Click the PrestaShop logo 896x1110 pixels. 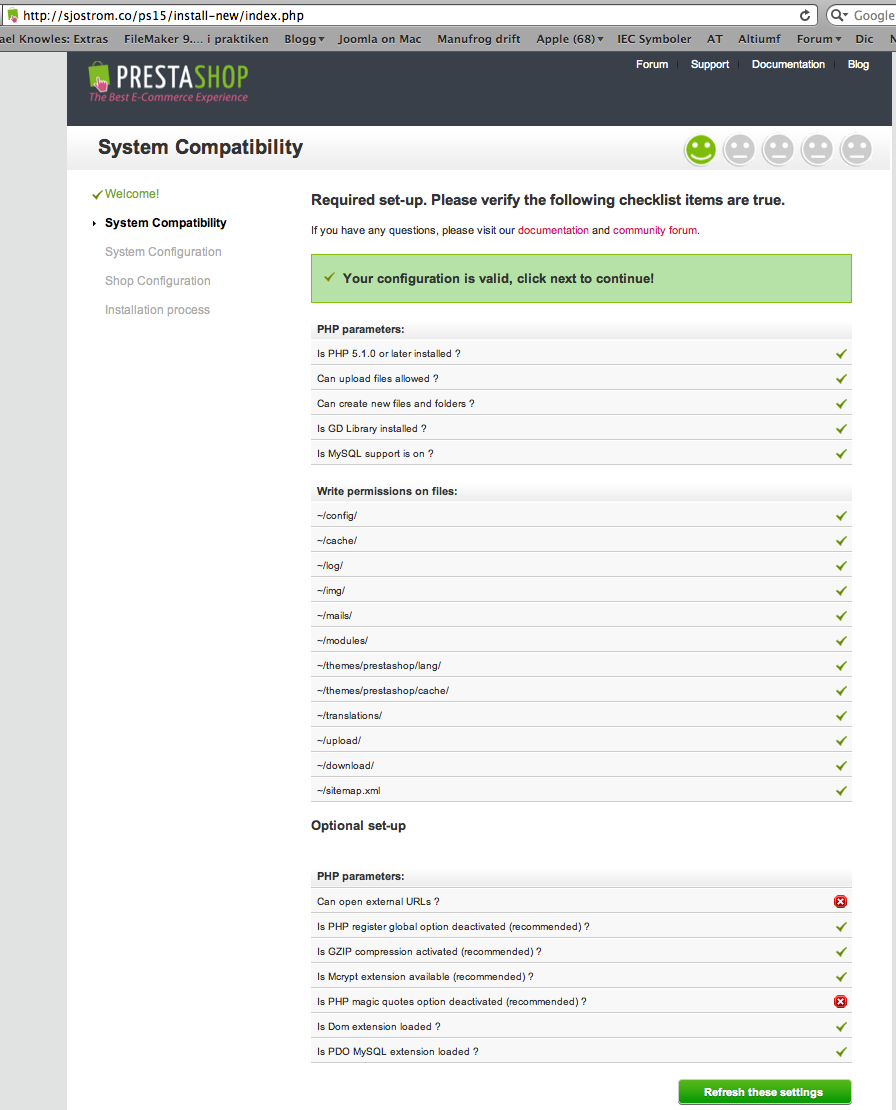(167, 82)
